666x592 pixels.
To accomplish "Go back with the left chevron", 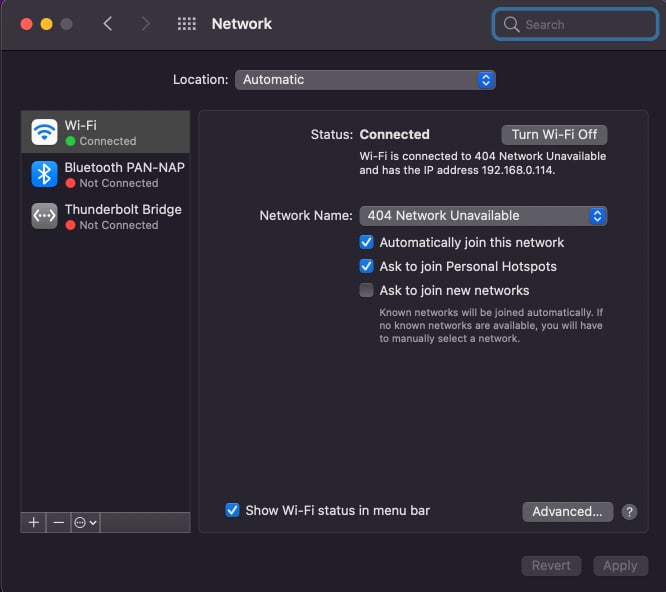I will coord(108,24).
